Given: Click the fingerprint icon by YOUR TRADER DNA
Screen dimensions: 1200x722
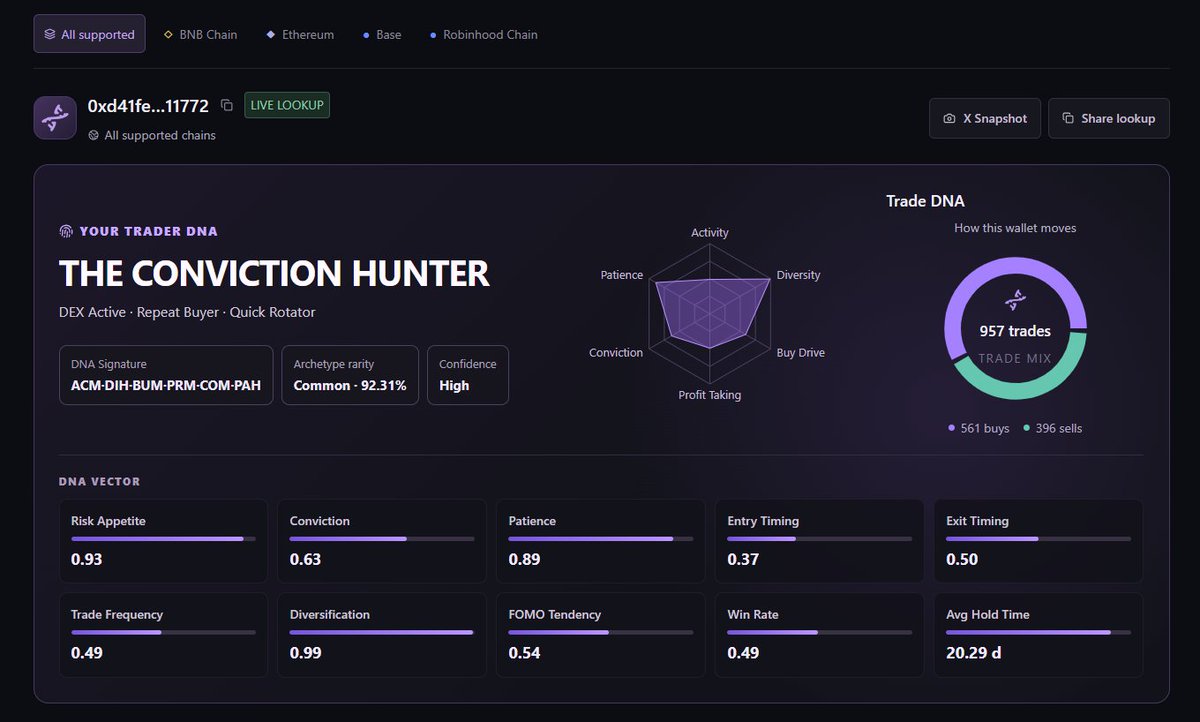Looking at the screenshot, I should tap(66, 231).
